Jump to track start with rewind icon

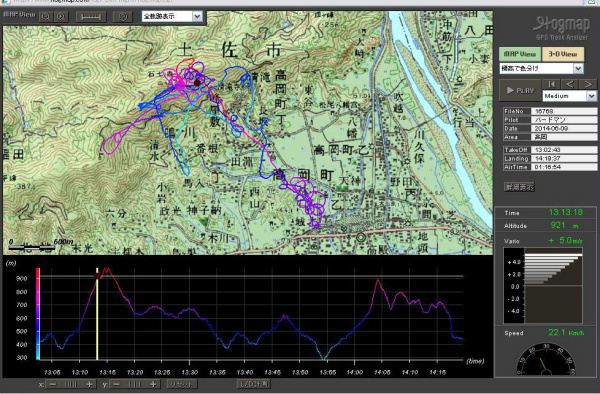coord(551,84)
